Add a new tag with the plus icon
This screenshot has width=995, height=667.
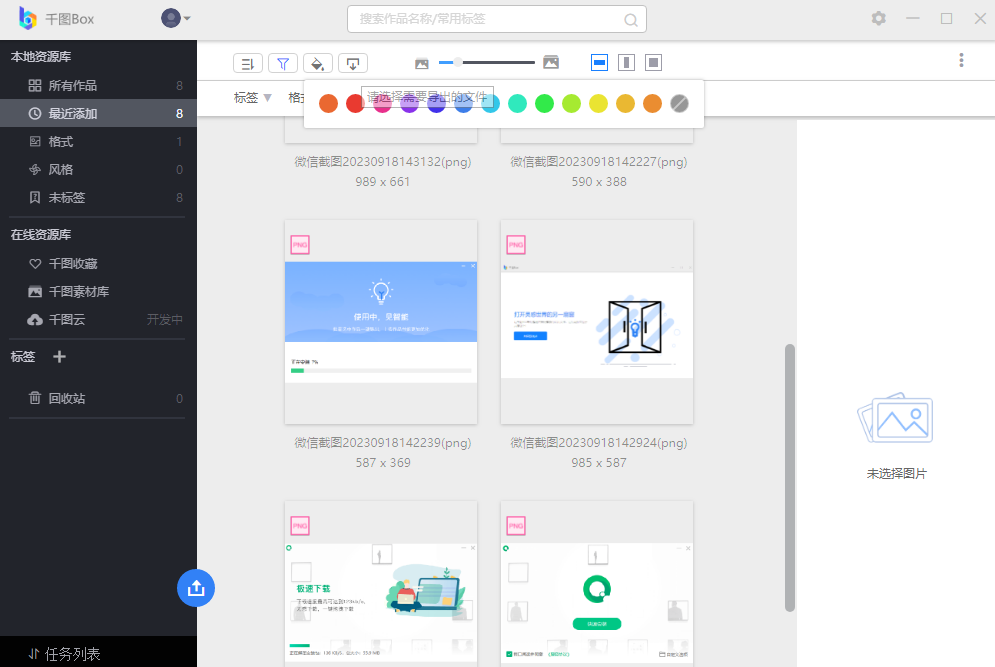60,357
